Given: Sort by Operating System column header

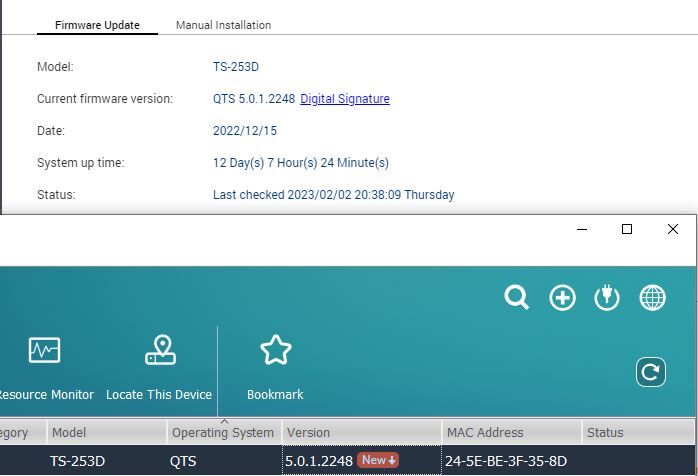Looking at the screenshot, I should tap(224, 432).
